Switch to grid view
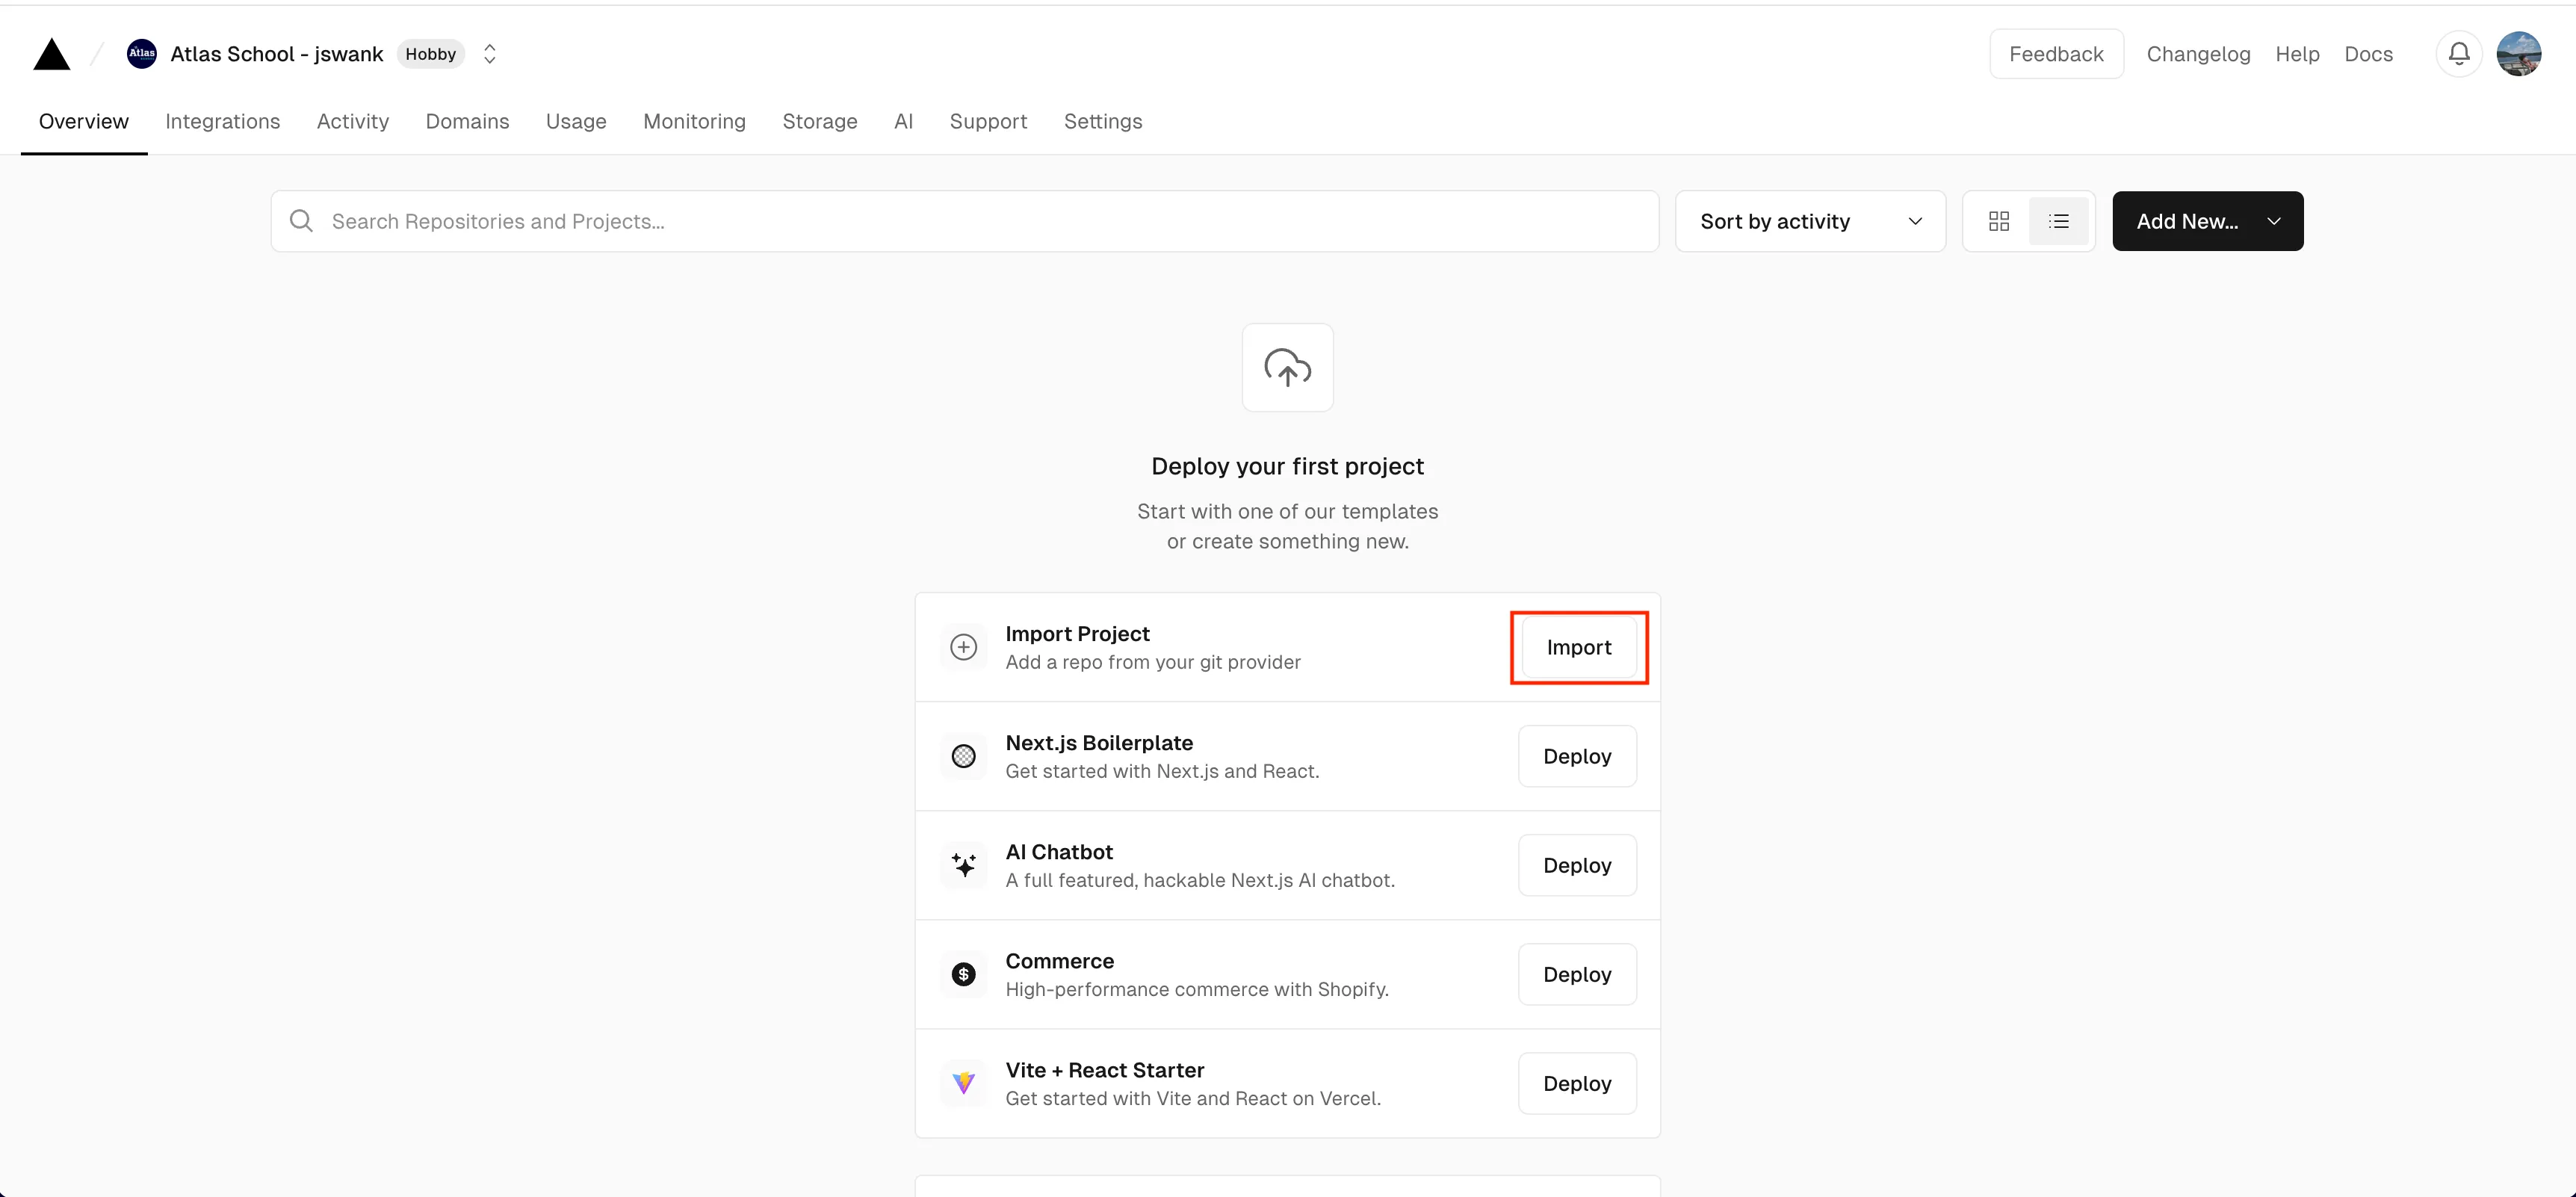The image size is (2576, 1197). click(x=1999, y=221)
